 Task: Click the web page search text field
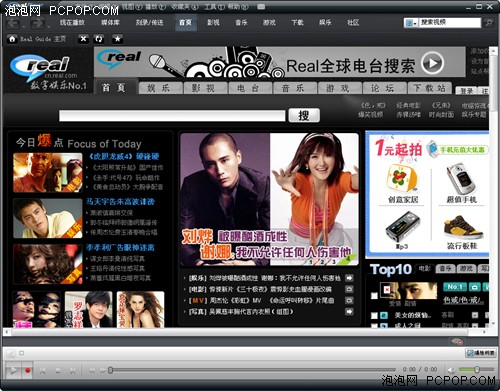tap(172, 116)
